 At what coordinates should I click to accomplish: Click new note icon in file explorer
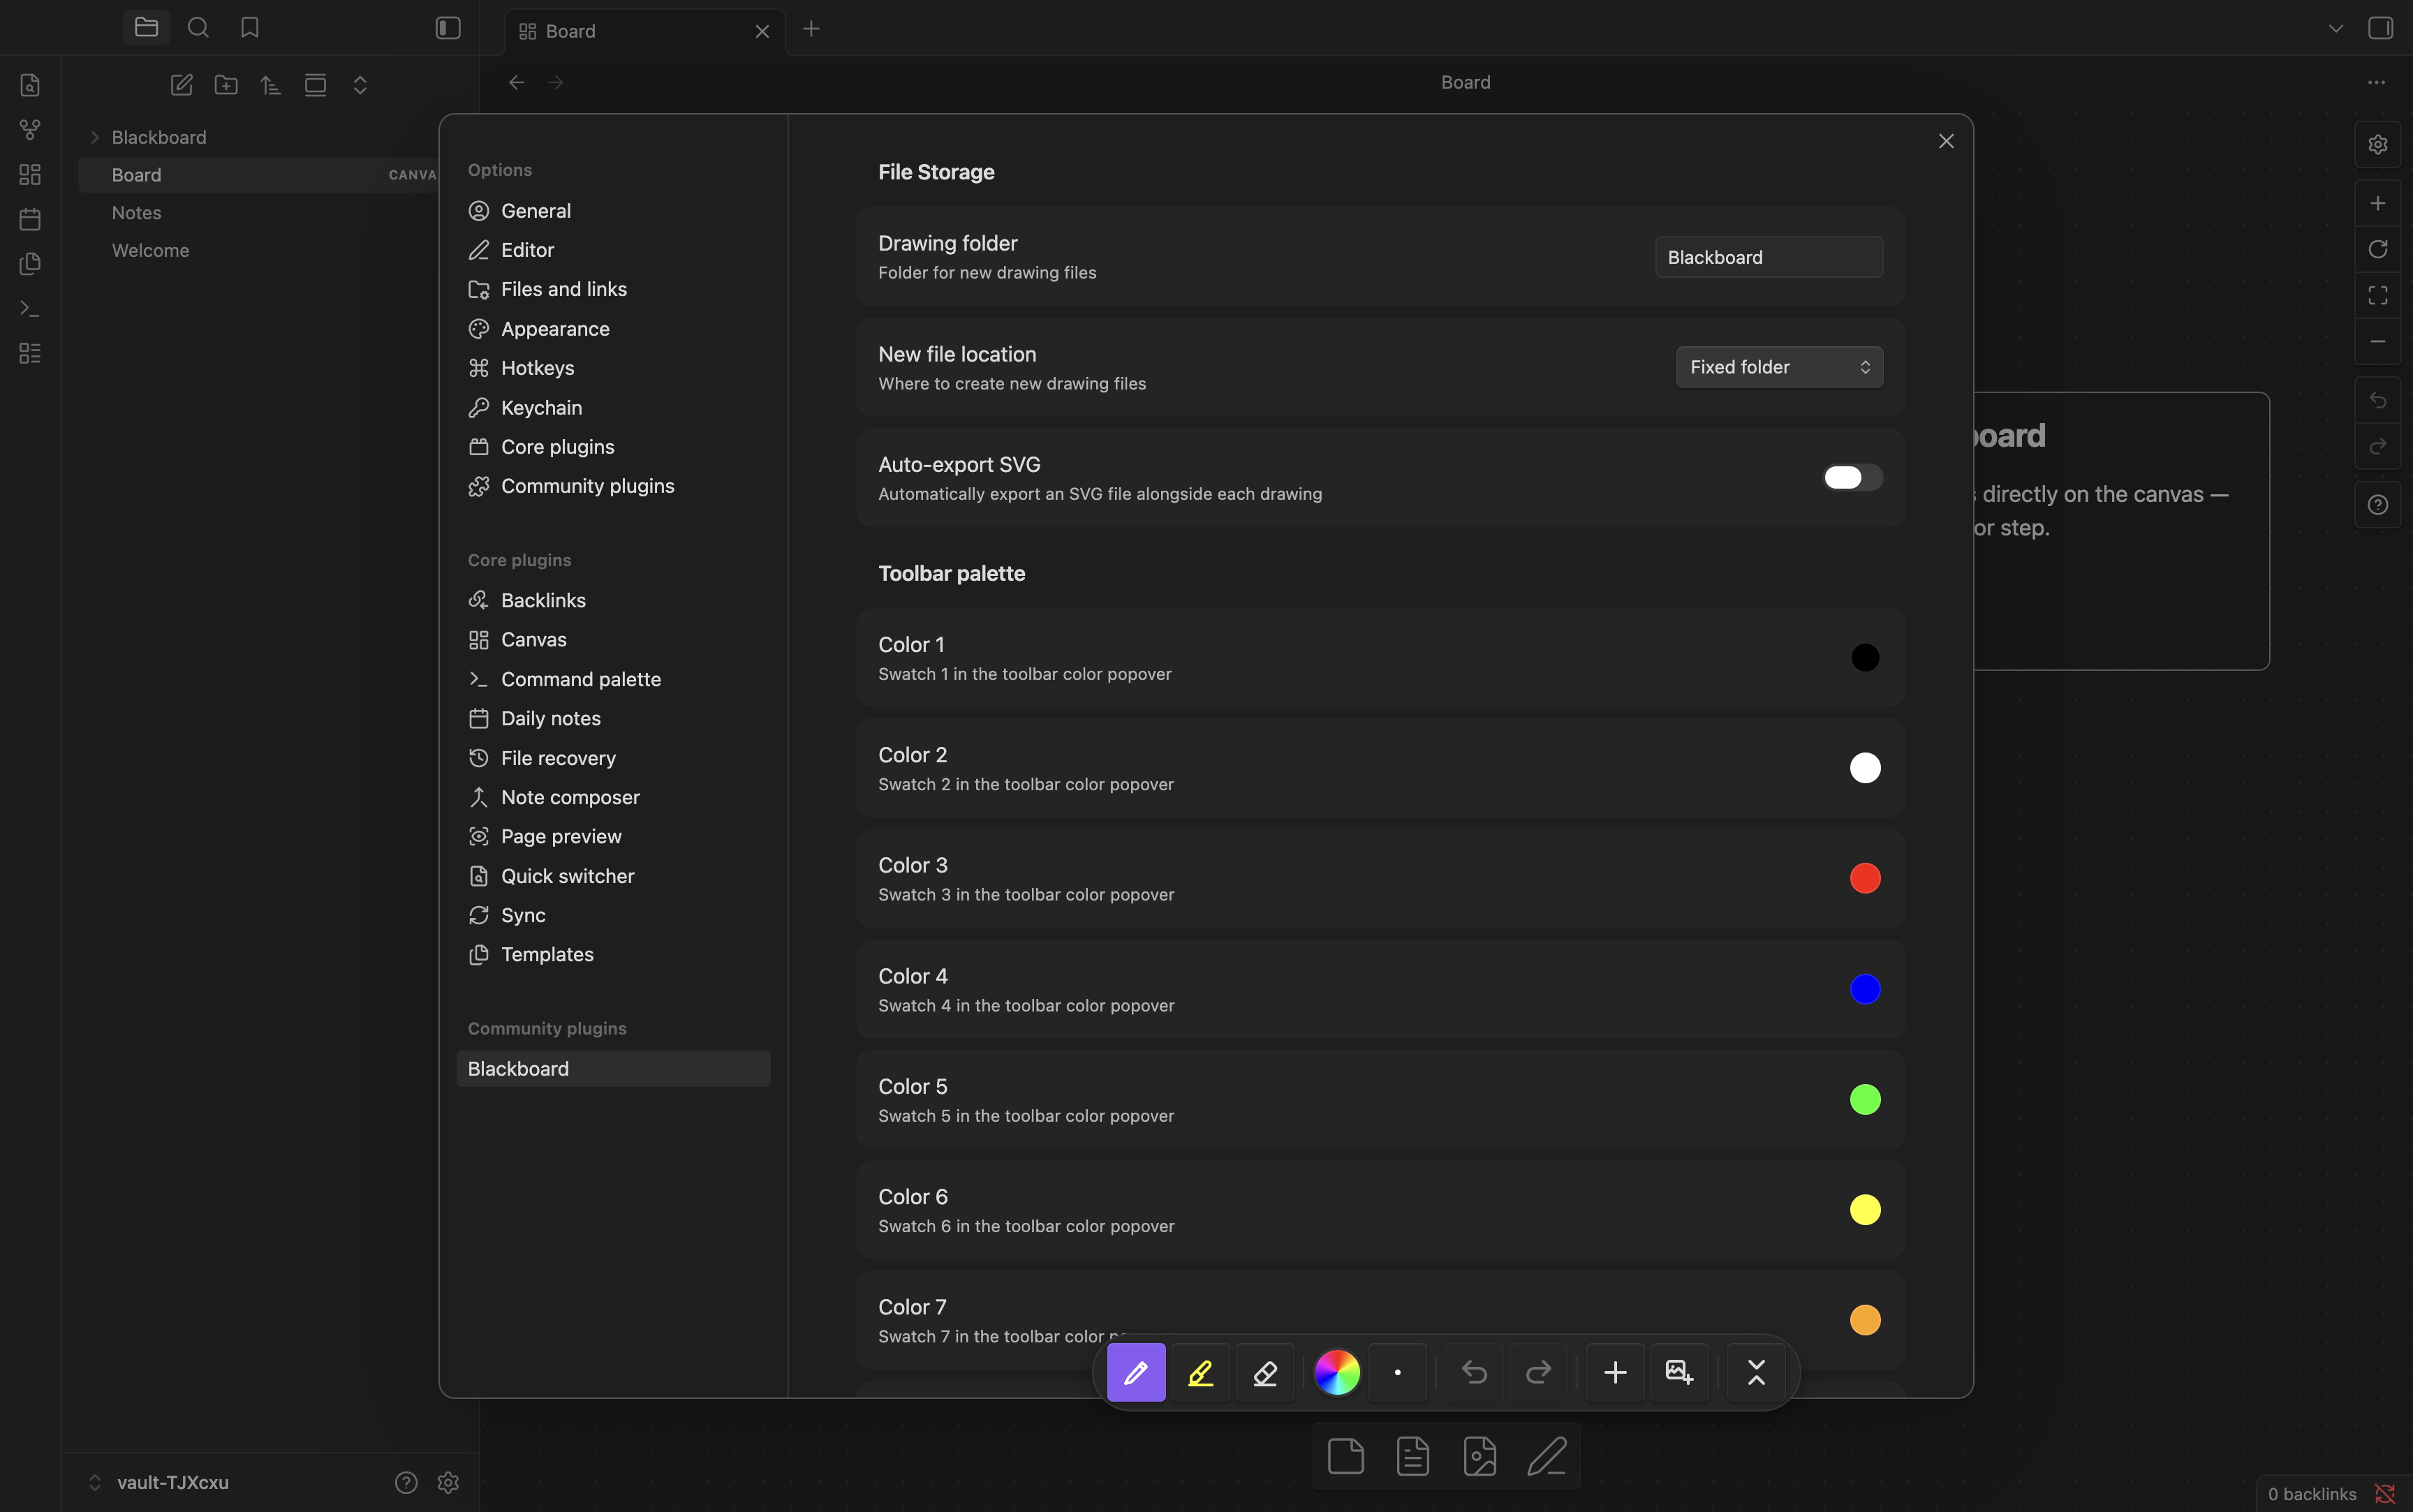(x=181, y=85)
